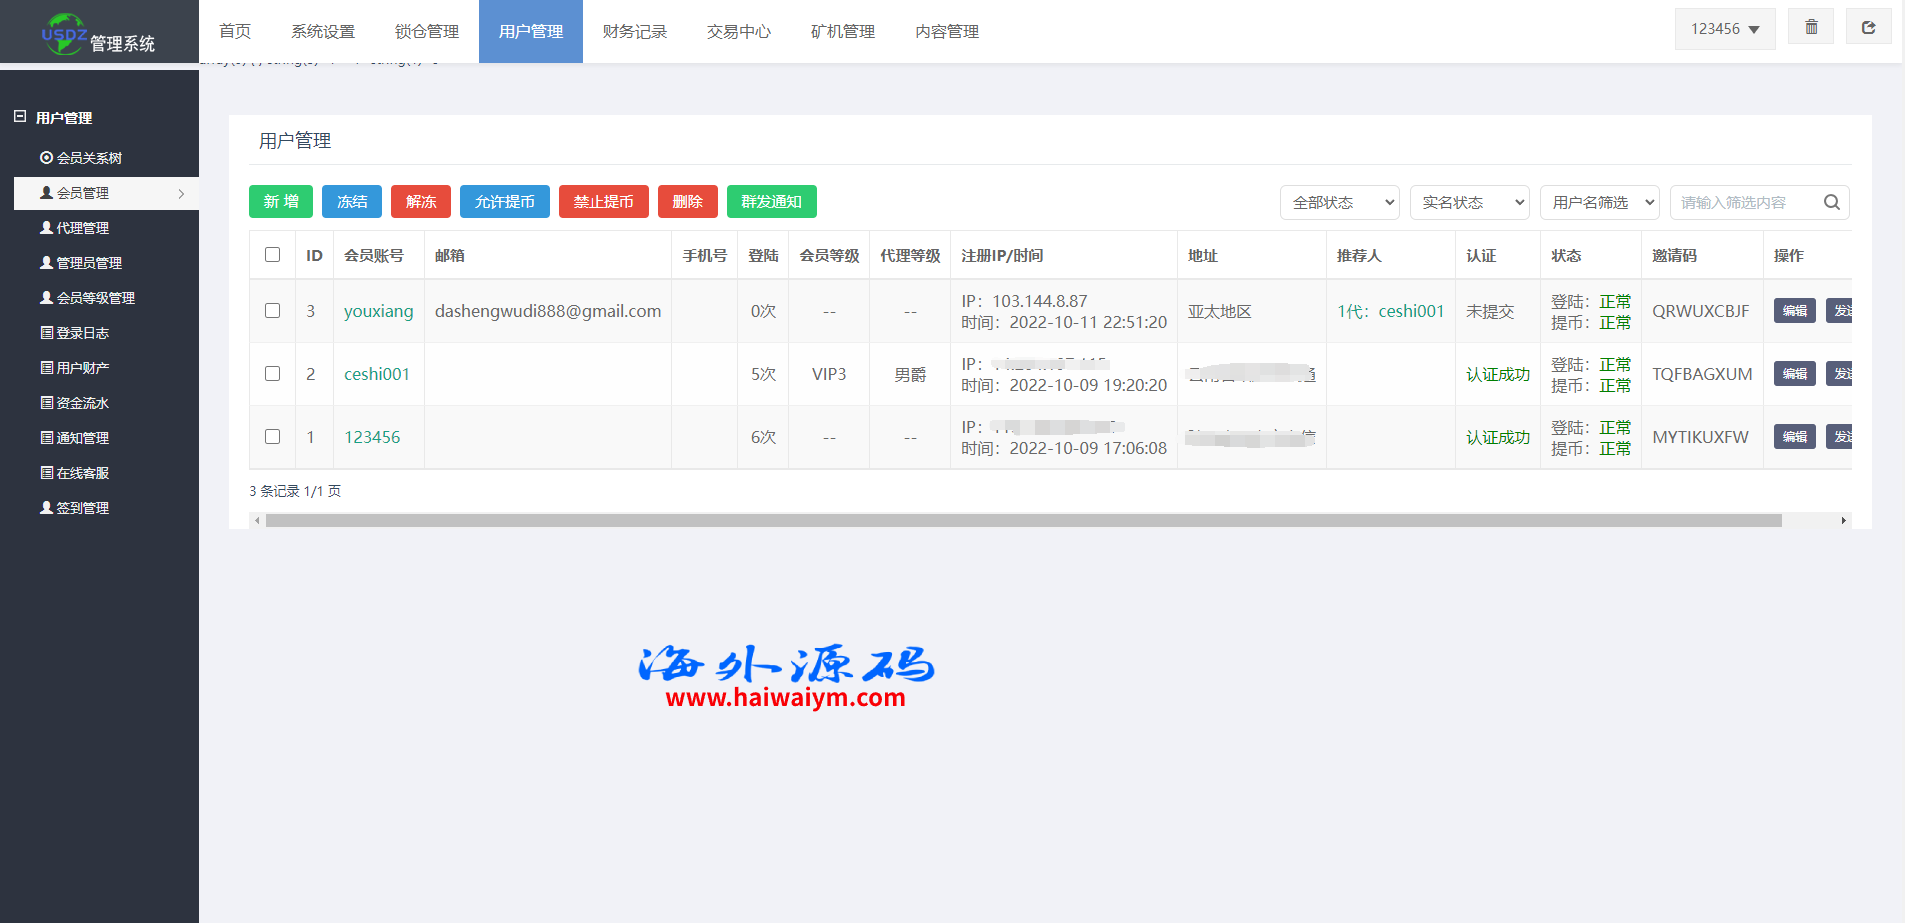The width and height of the screenshot is (1905, 923).
Task: Go to 签到管理 in sidebar
Action: coord(82,508)
